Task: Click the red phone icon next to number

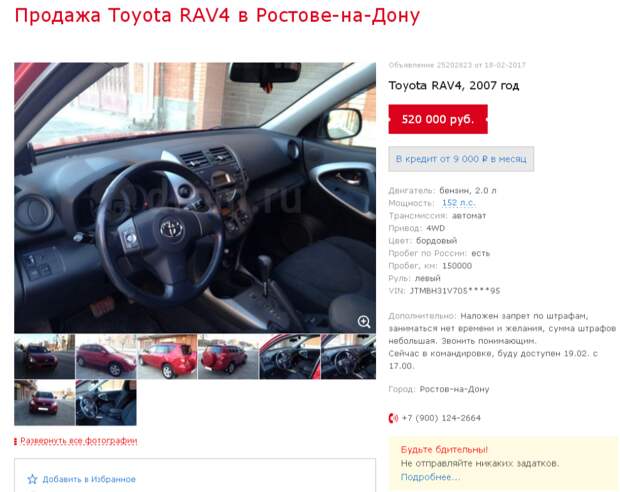Action: coord(393,418)
